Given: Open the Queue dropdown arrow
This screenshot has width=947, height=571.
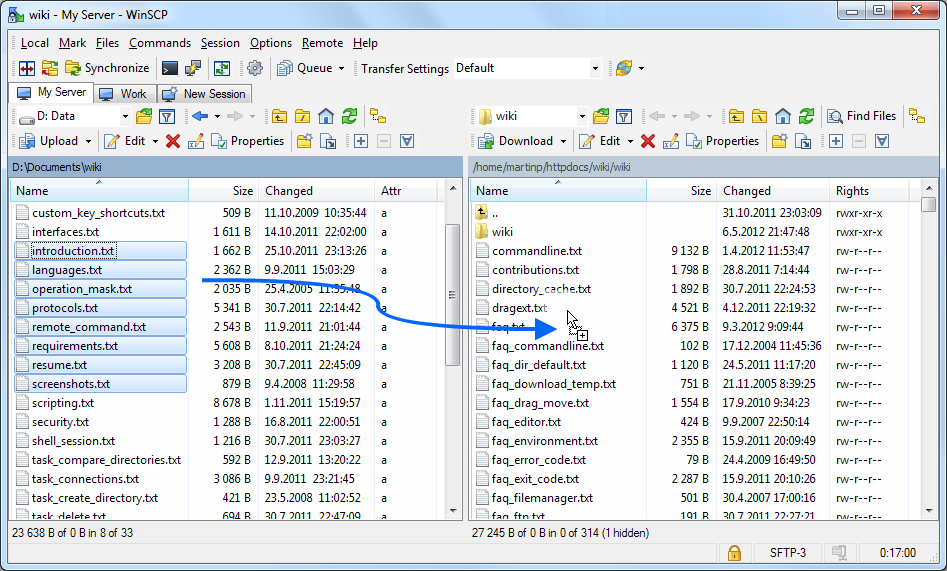Looking at the screenshot, I should tap(341, 68).
